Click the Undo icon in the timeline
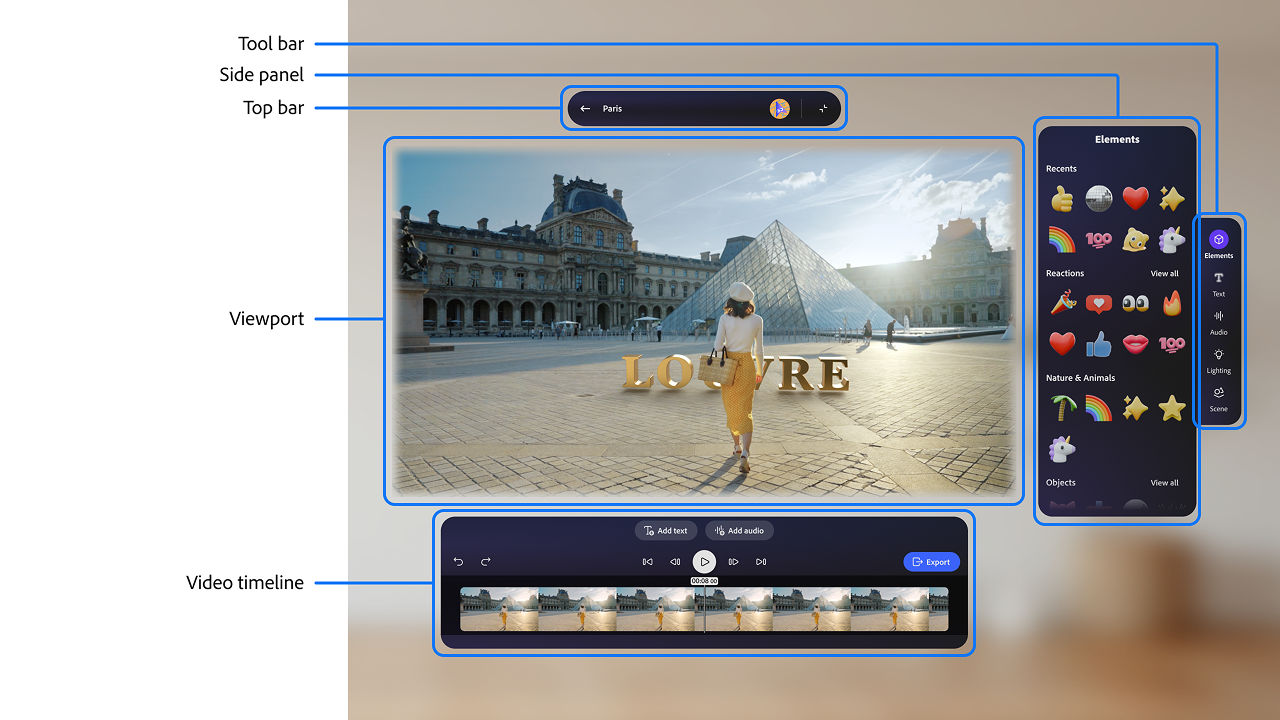Image resolution: width=1280 pixels, height=720 pixels. [x=459, y=561]
